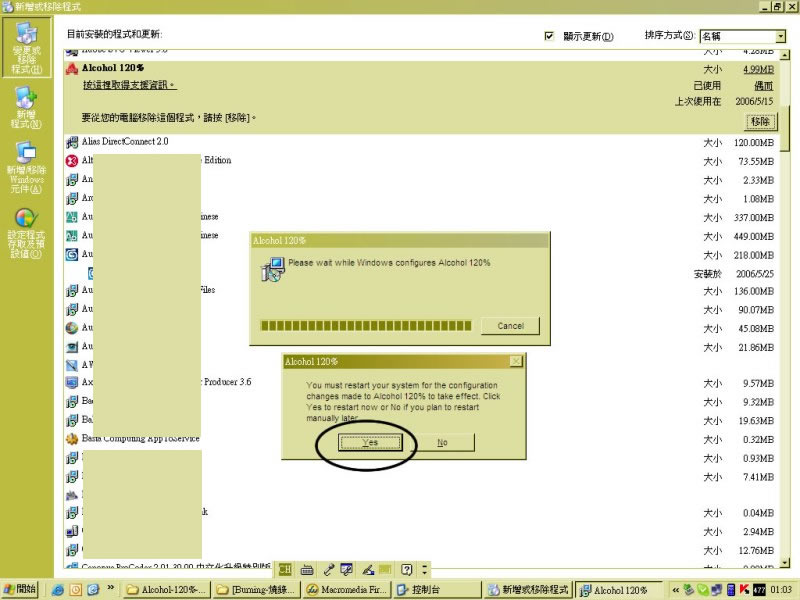
Task: Click the program list scroll down arrow
Action: [x=785, y=562]
